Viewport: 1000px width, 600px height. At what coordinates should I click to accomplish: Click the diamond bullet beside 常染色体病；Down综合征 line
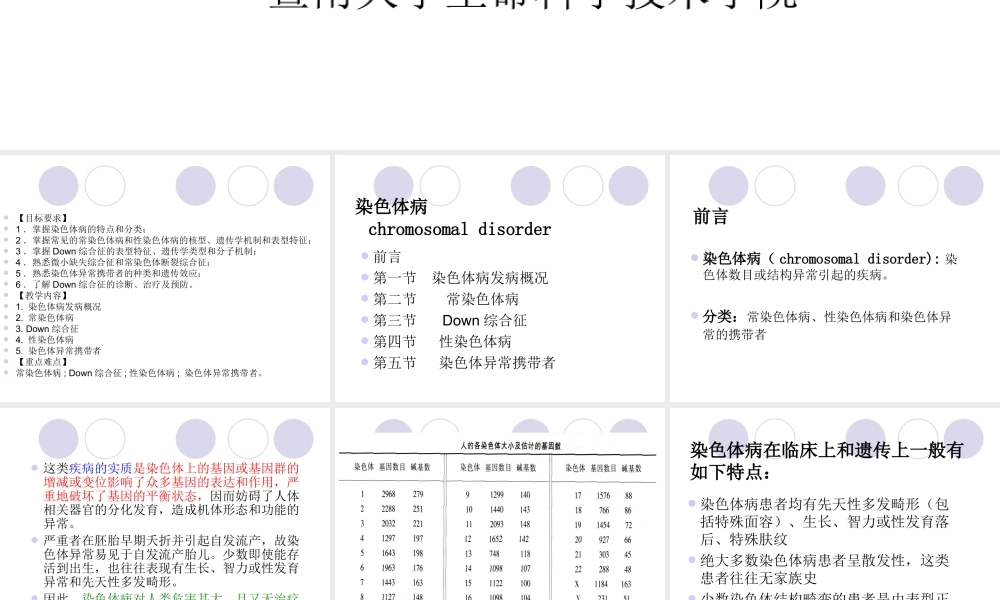(x=7, y=374)
